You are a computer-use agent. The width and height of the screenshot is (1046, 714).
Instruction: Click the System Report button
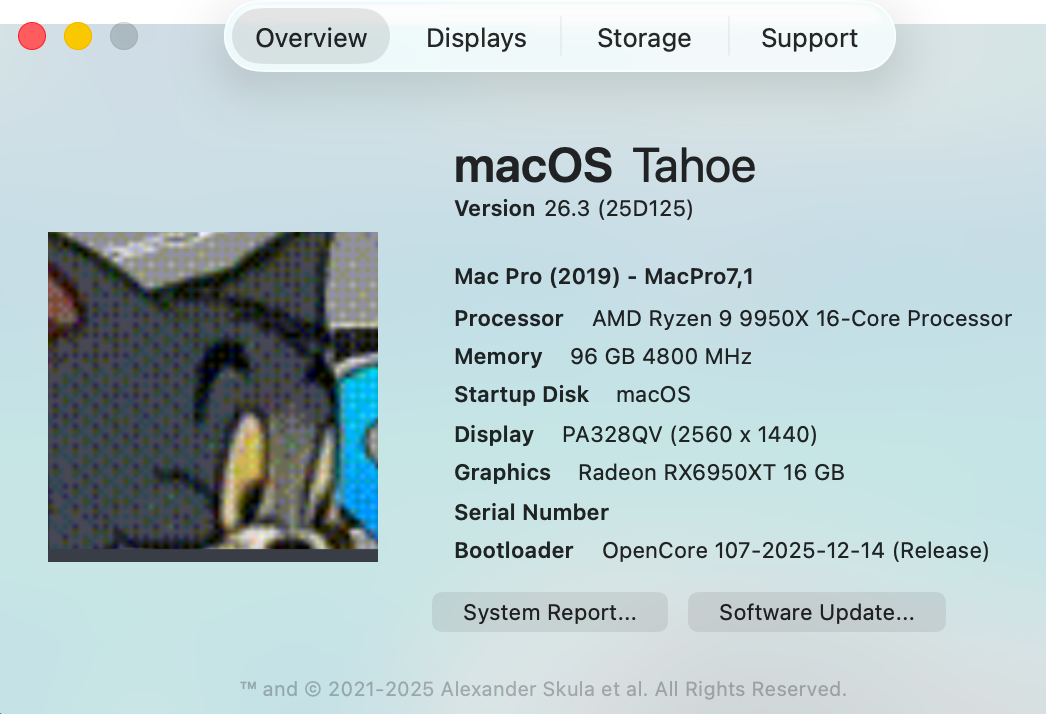(x=549, y=612)
